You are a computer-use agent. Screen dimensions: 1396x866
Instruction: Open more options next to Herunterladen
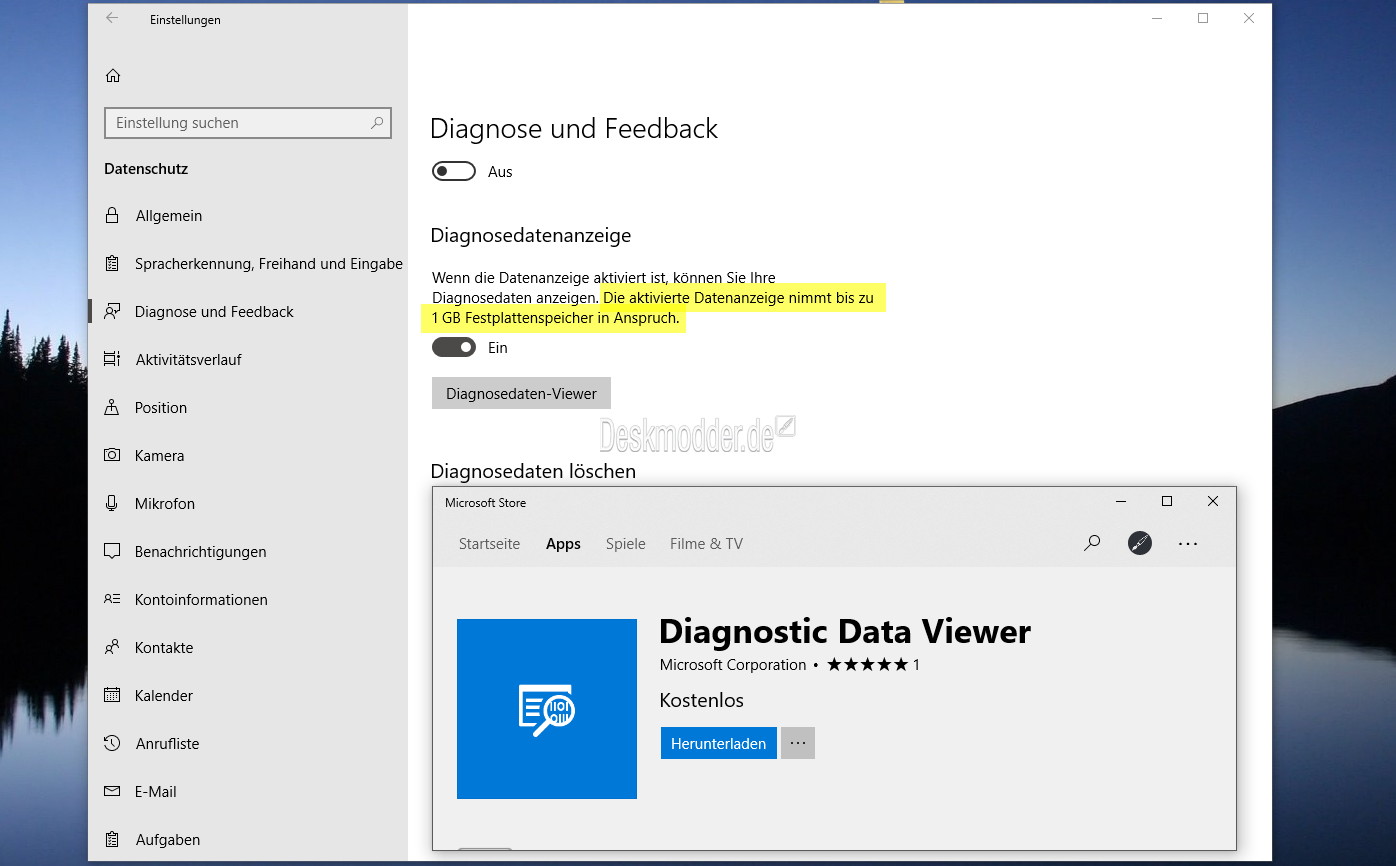click(x=798, y=743)
